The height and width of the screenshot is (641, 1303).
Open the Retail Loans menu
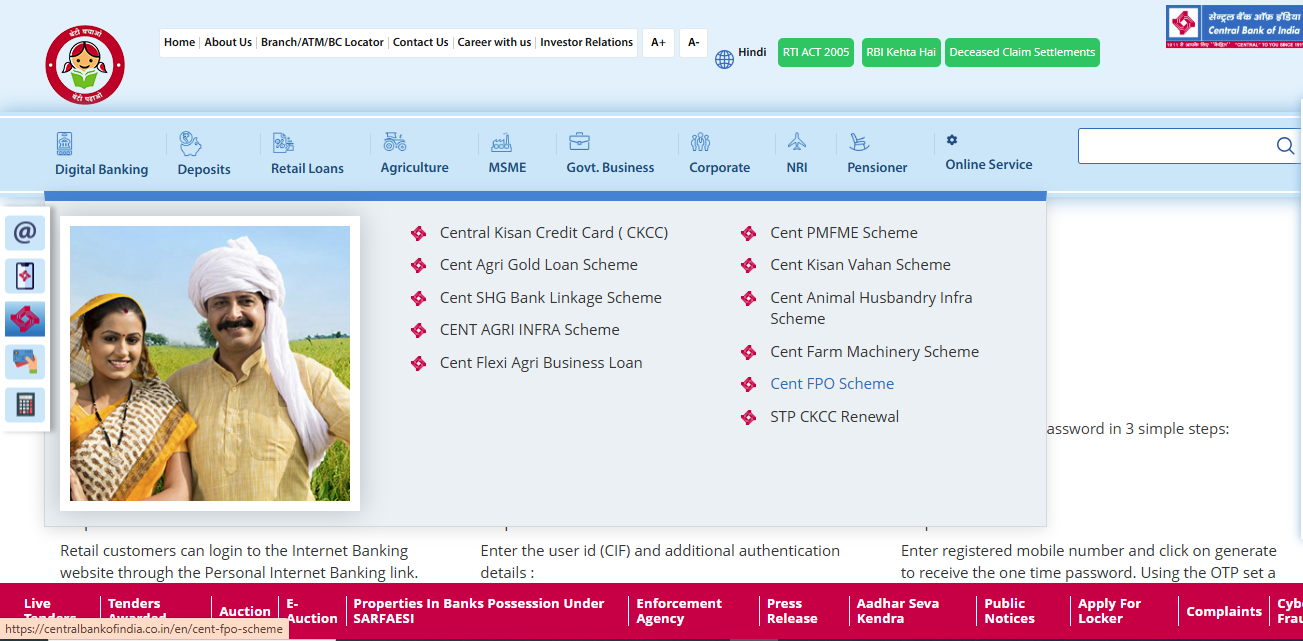(307, 168)
